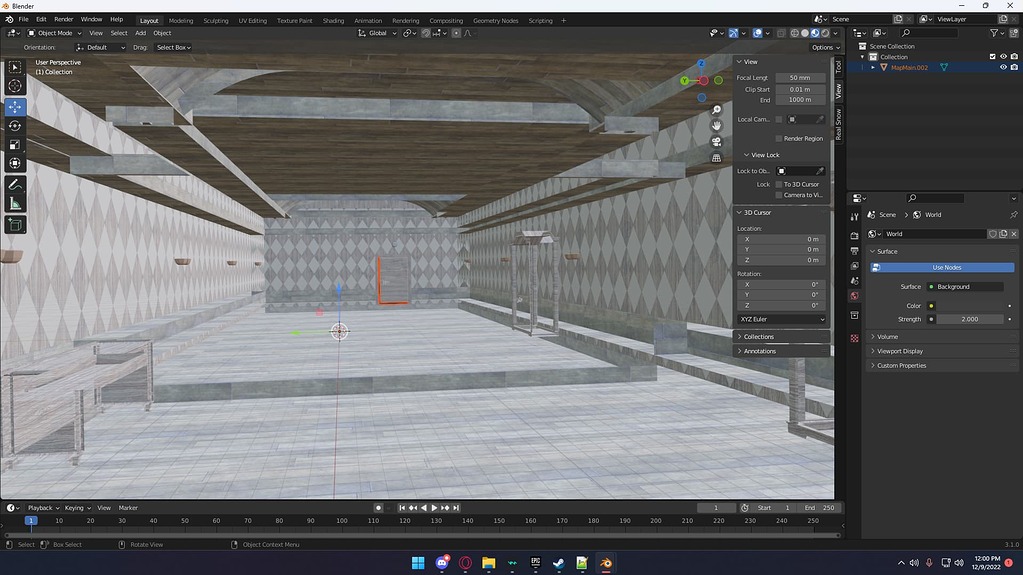This screenshot has height=575, width=1023.
Task: Open the Render menu
Action: pos(63,19)
